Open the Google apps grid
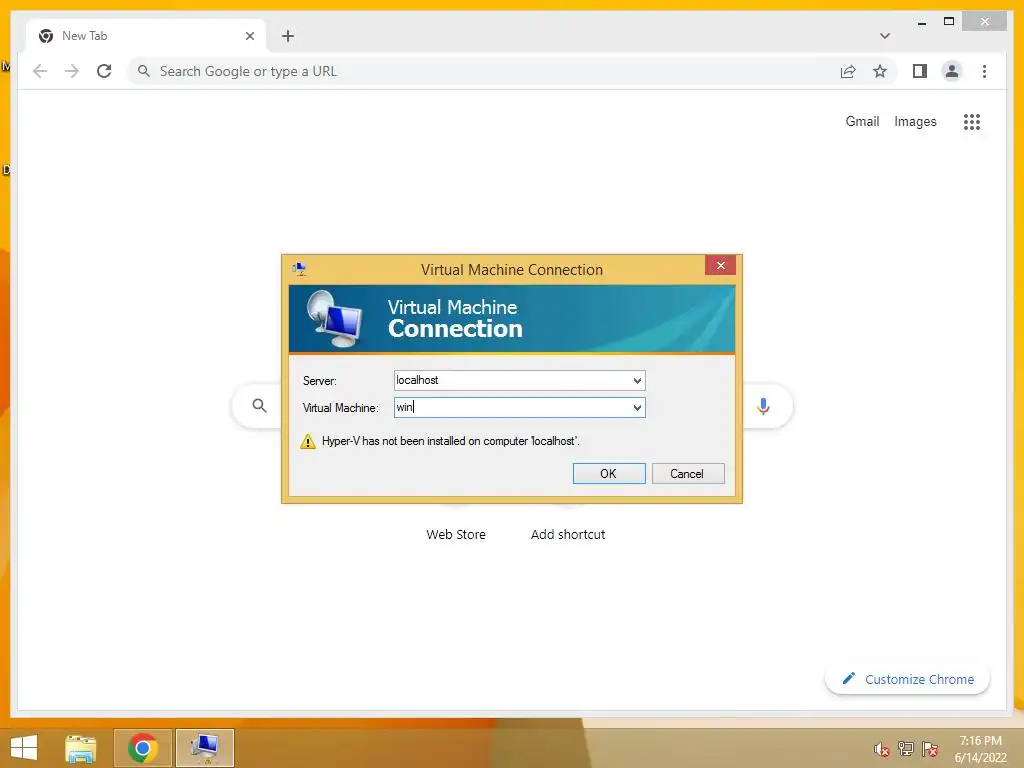1024x768 pixels. click(972, 121)
